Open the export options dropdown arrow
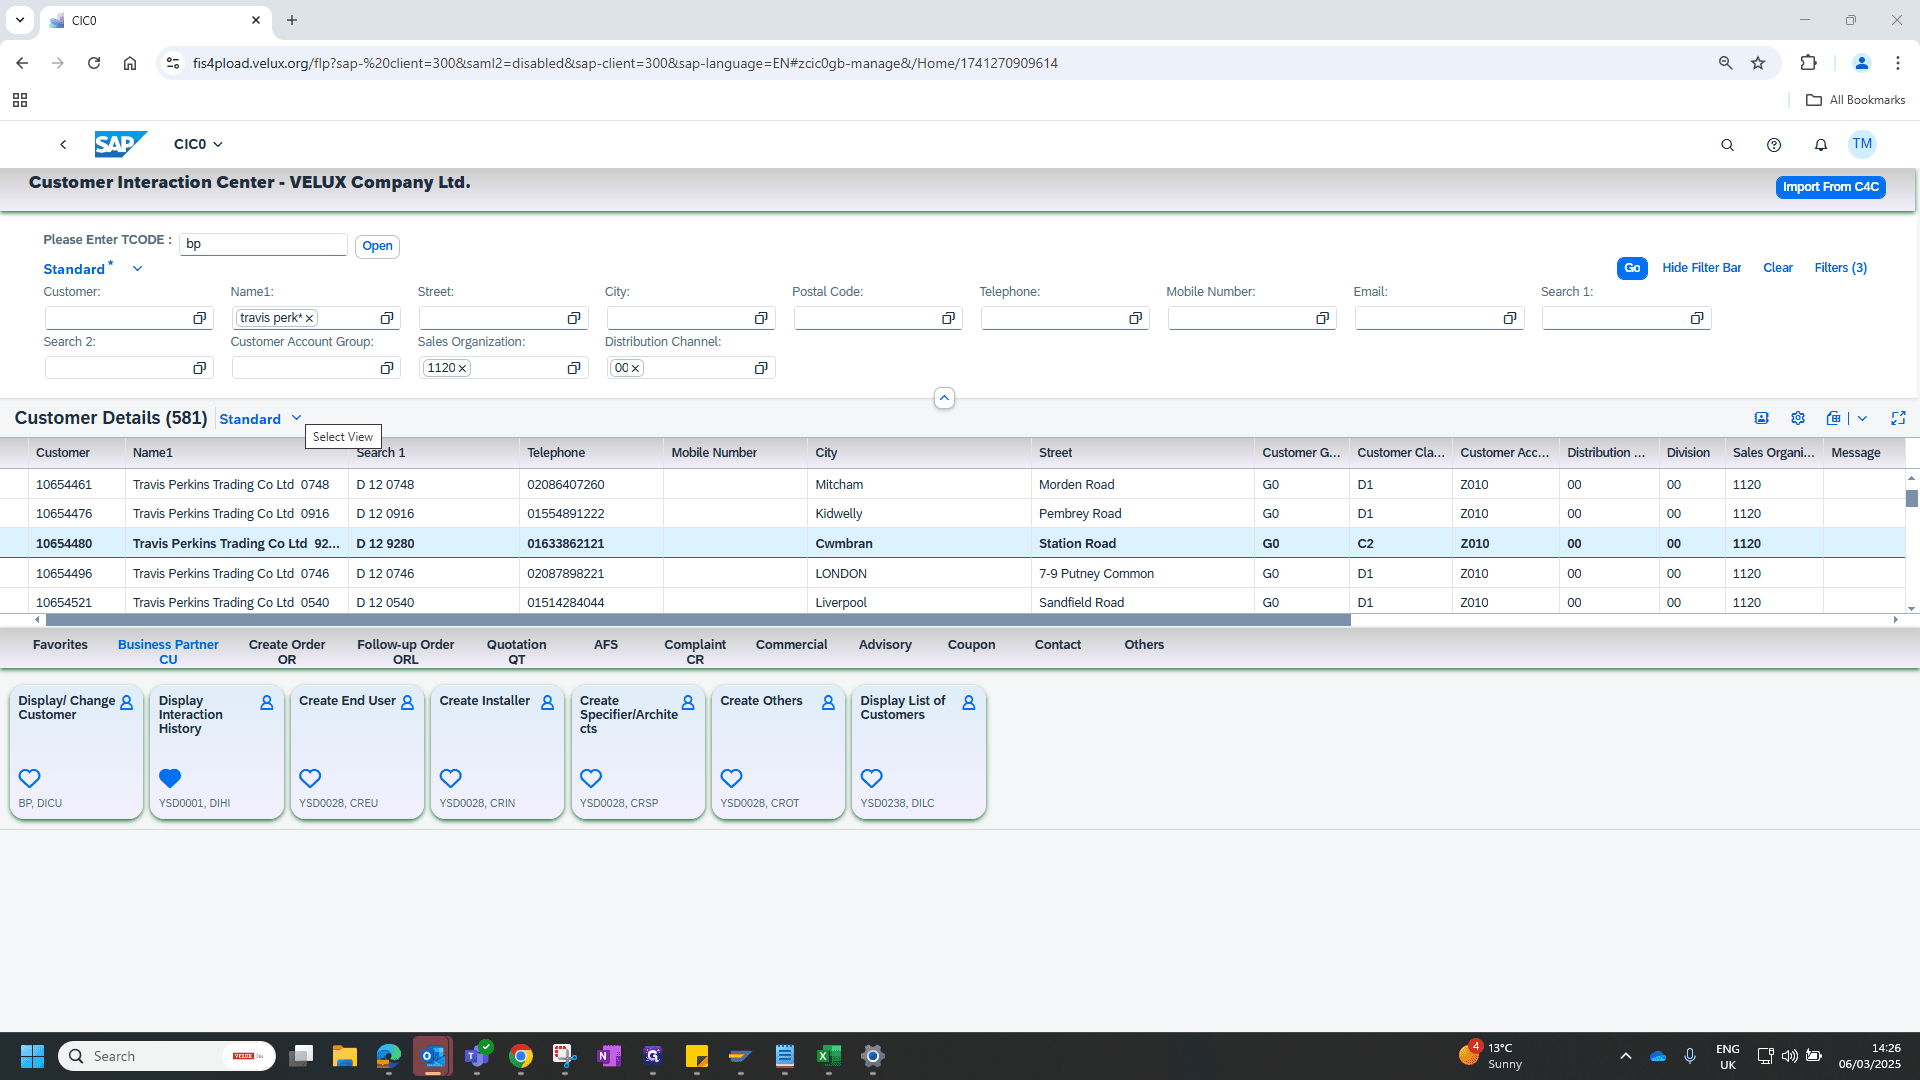Viewport: 1920px width, 1080px height. click(x=1862, y=418)
